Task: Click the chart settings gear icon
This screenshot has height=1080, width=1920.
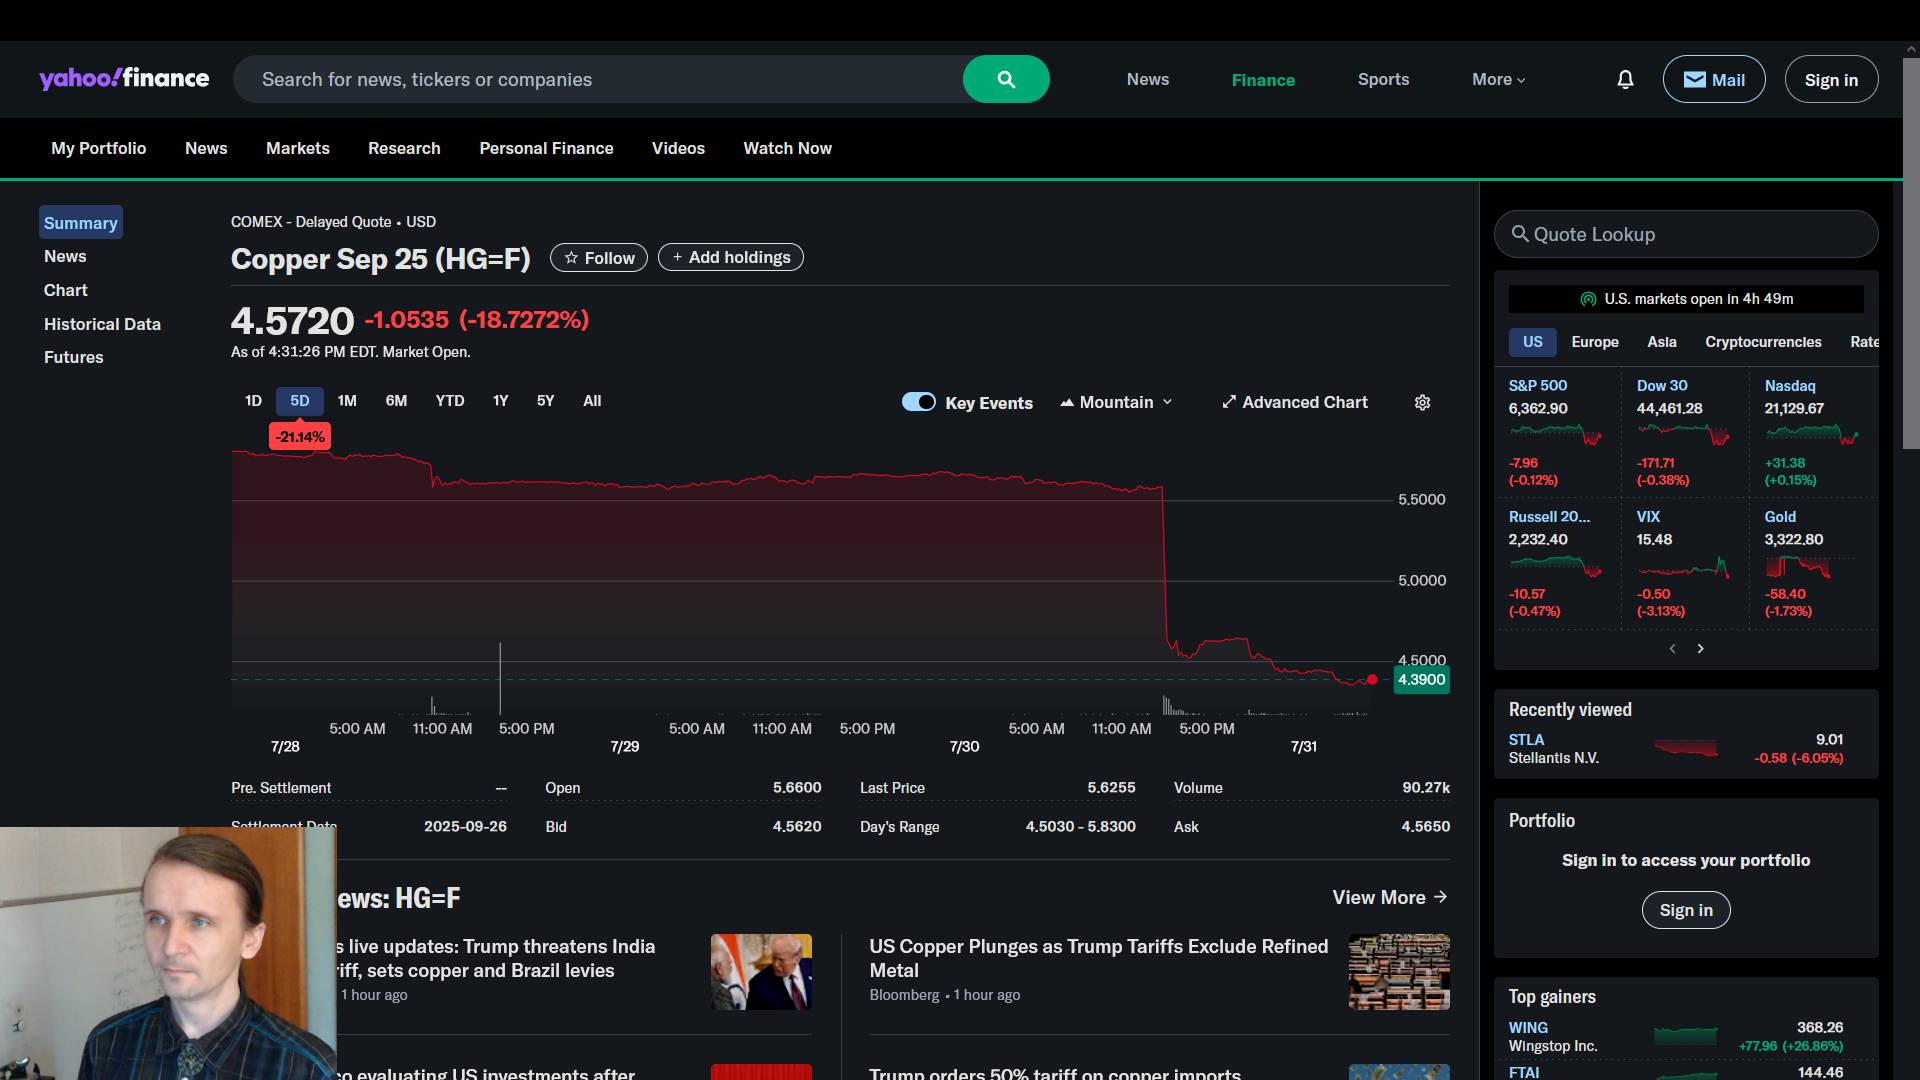Action: coord(1422,402)
